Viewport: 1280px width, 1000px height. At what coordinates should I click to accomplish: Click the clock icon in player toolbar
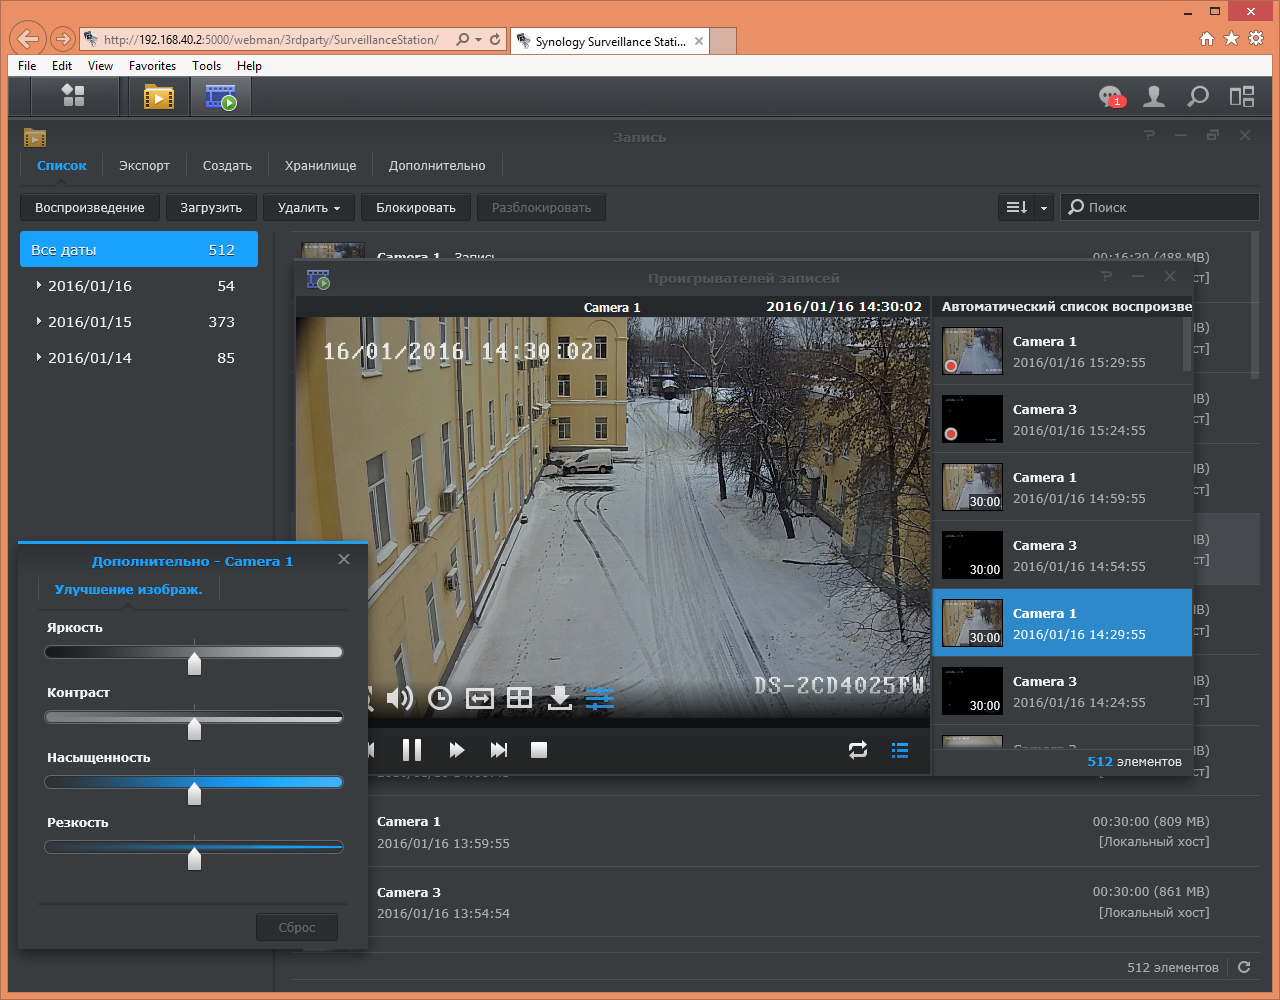click(x=440, y=698)
